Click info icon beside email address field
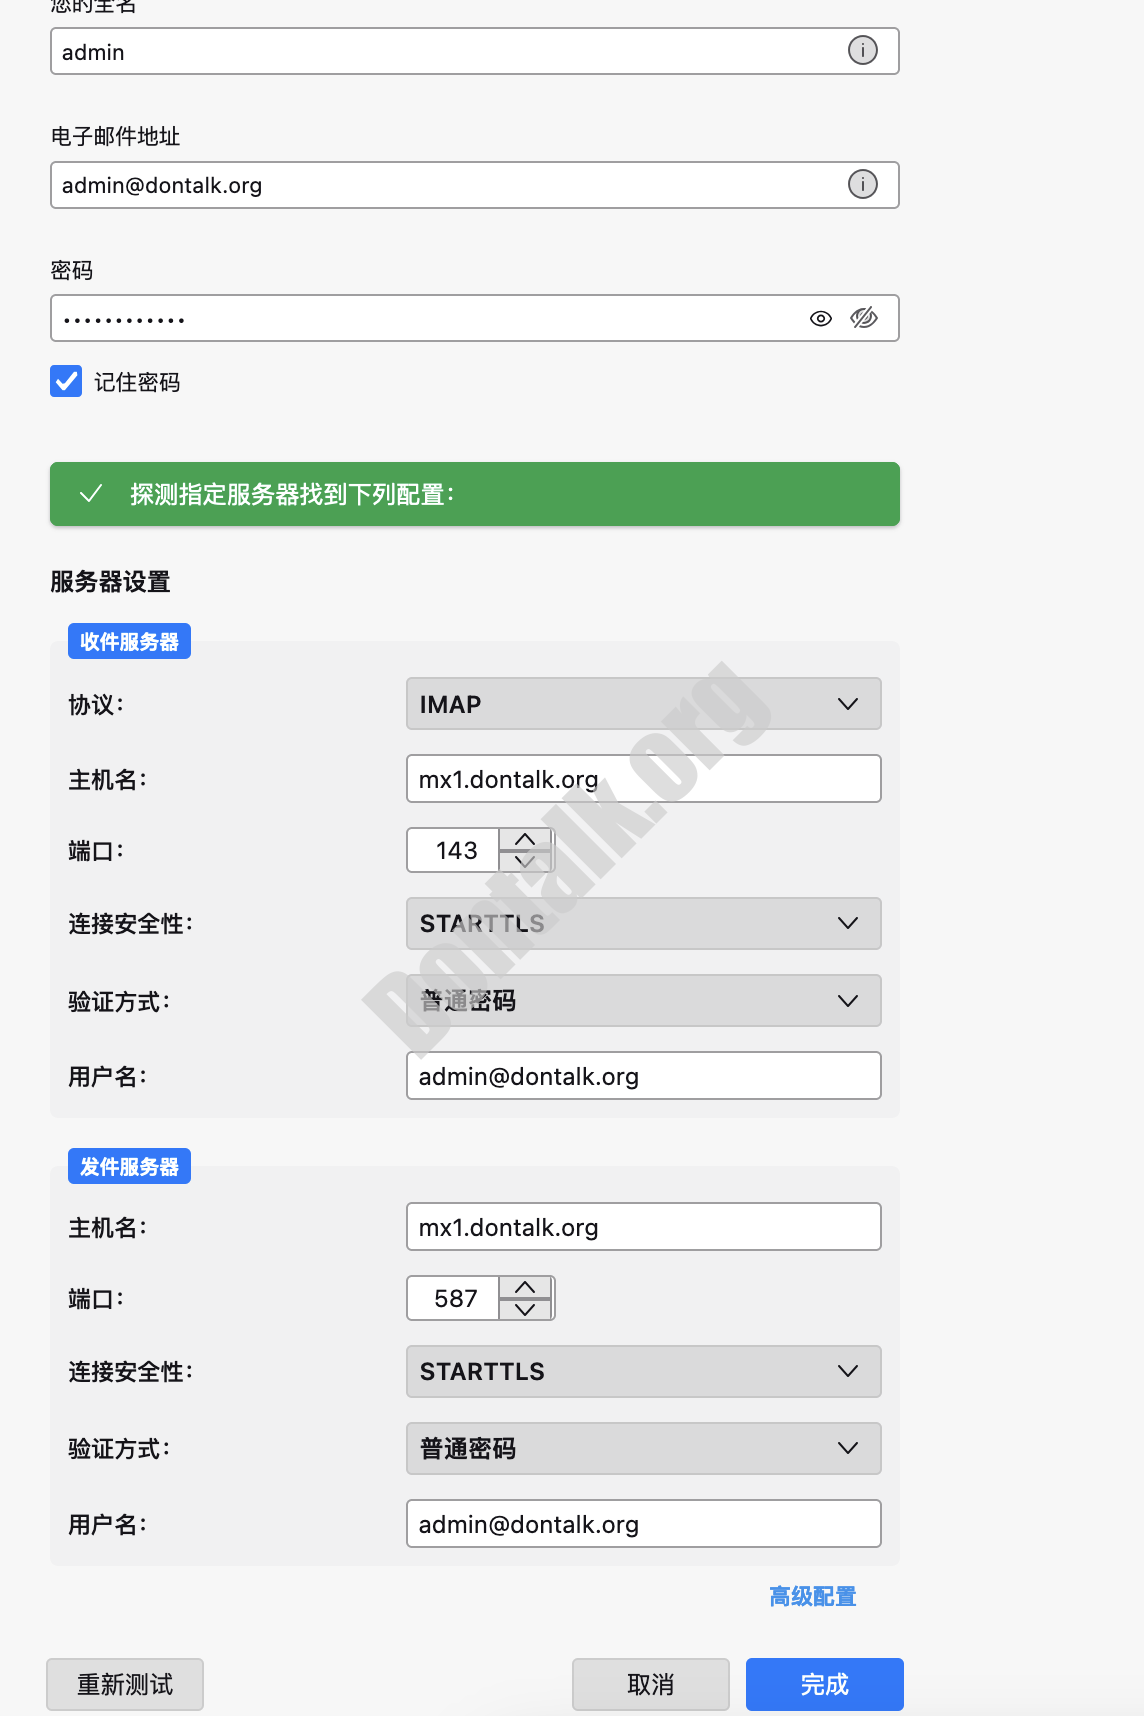 click(862, 184)
